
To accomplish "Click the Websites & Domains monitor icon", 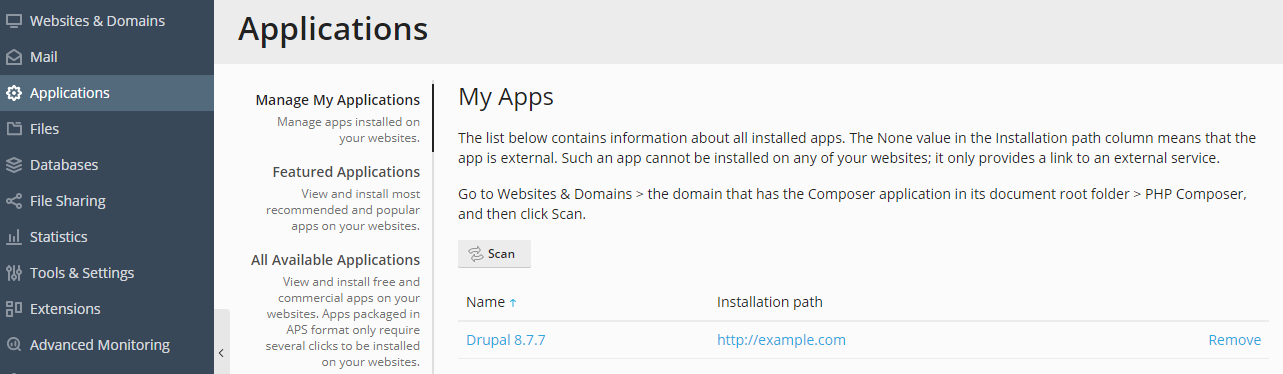I will click(14, 21).
